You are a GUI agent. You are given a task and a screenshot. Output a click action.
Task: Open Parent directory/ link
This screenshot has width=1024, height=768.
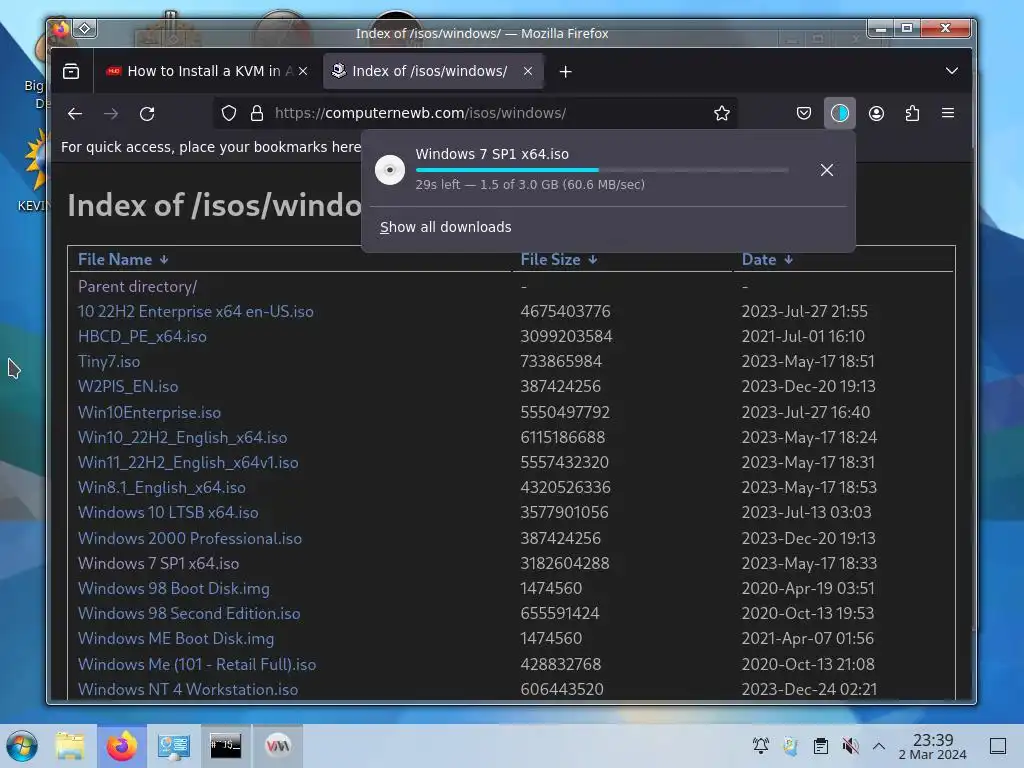pyautogui.click(x=137, y=287)
